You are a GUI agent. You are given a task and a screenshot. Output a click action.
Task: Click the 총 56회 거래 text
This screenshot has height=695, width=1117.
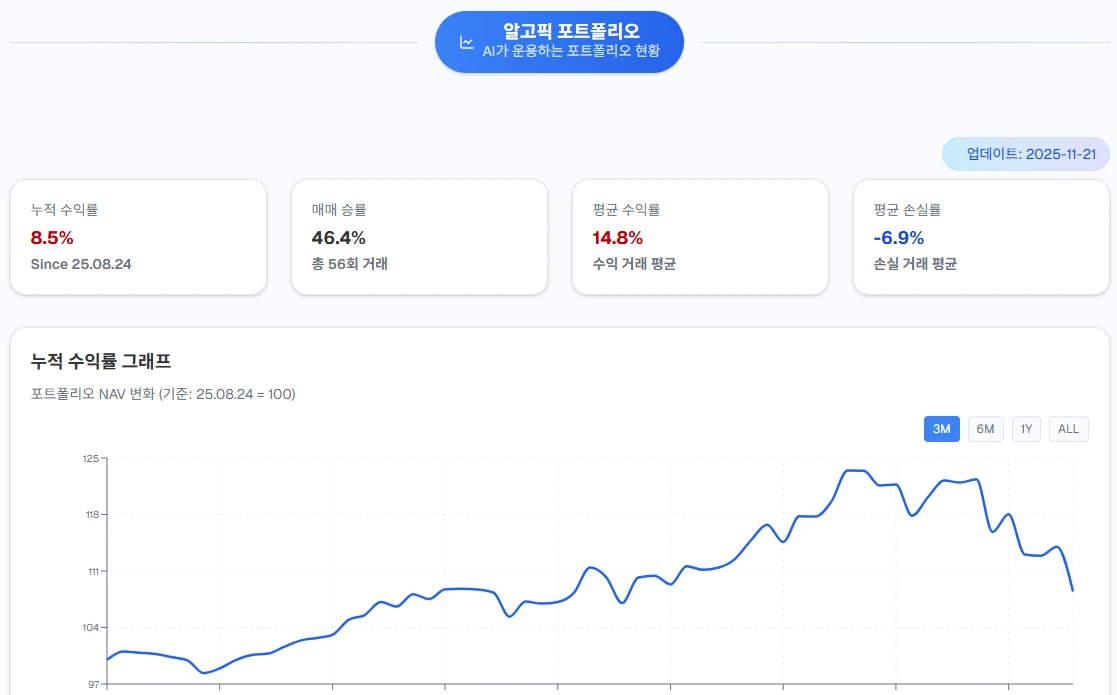coord(349,264)
